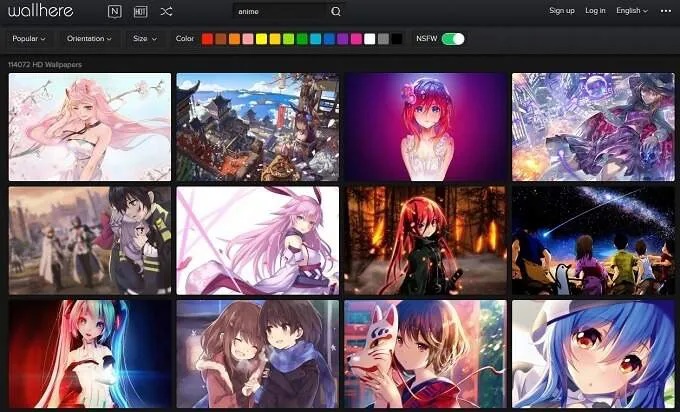Click the 114072 HD Wallpapers count text
Screen dimensions: 680x412
pyautogui.click(x=45, y=65)
